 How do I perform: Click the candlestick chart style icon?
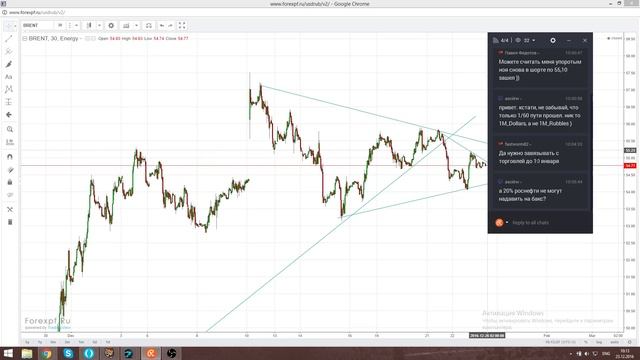(x=89, y=25)
